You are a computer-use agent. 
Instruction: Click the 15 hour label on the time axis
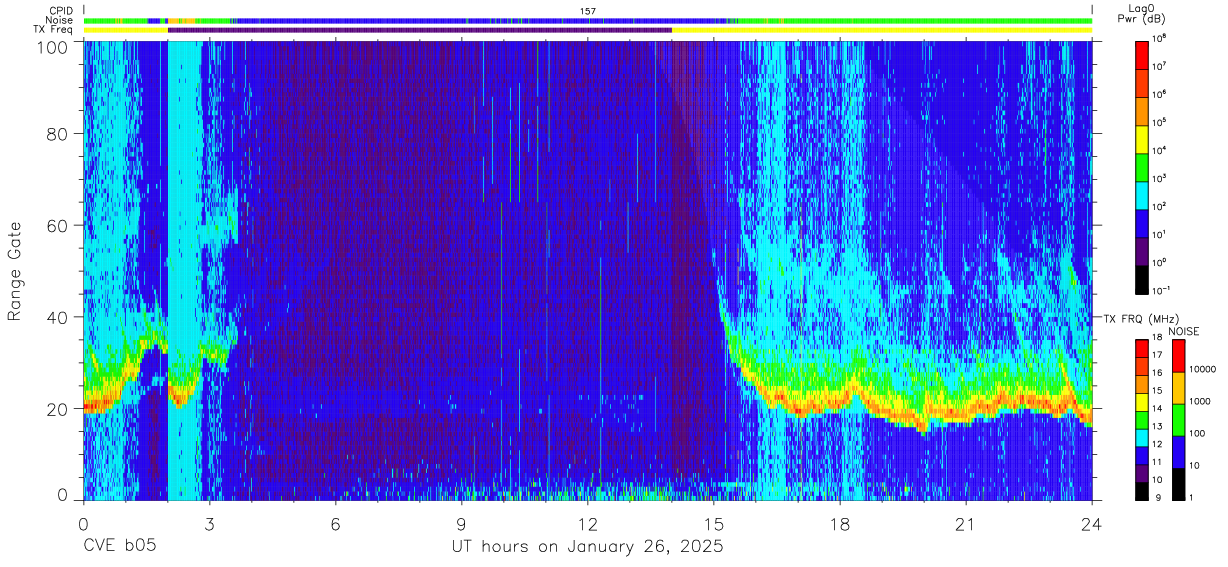(714, 525)
